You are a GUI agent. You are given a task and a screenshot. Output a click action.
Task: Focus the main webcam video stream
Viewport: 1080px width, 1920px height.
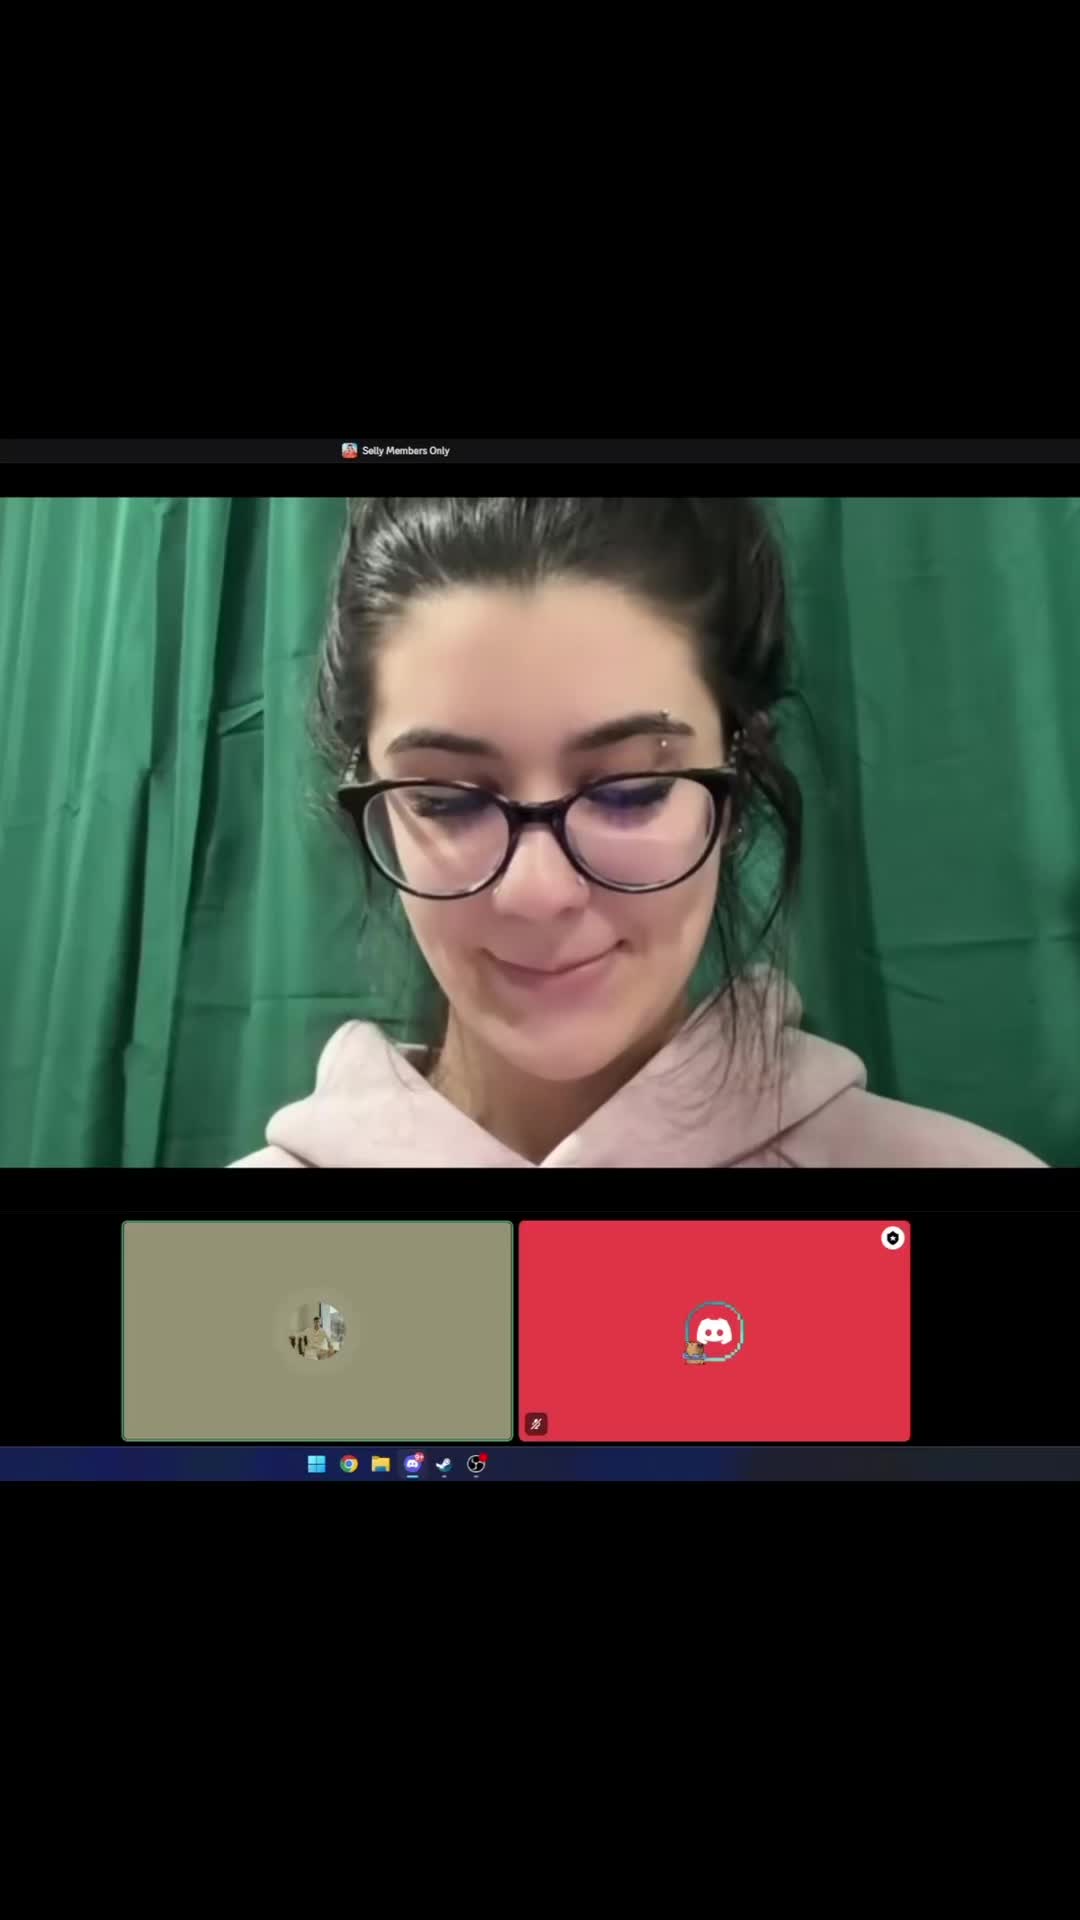[540, 832]
